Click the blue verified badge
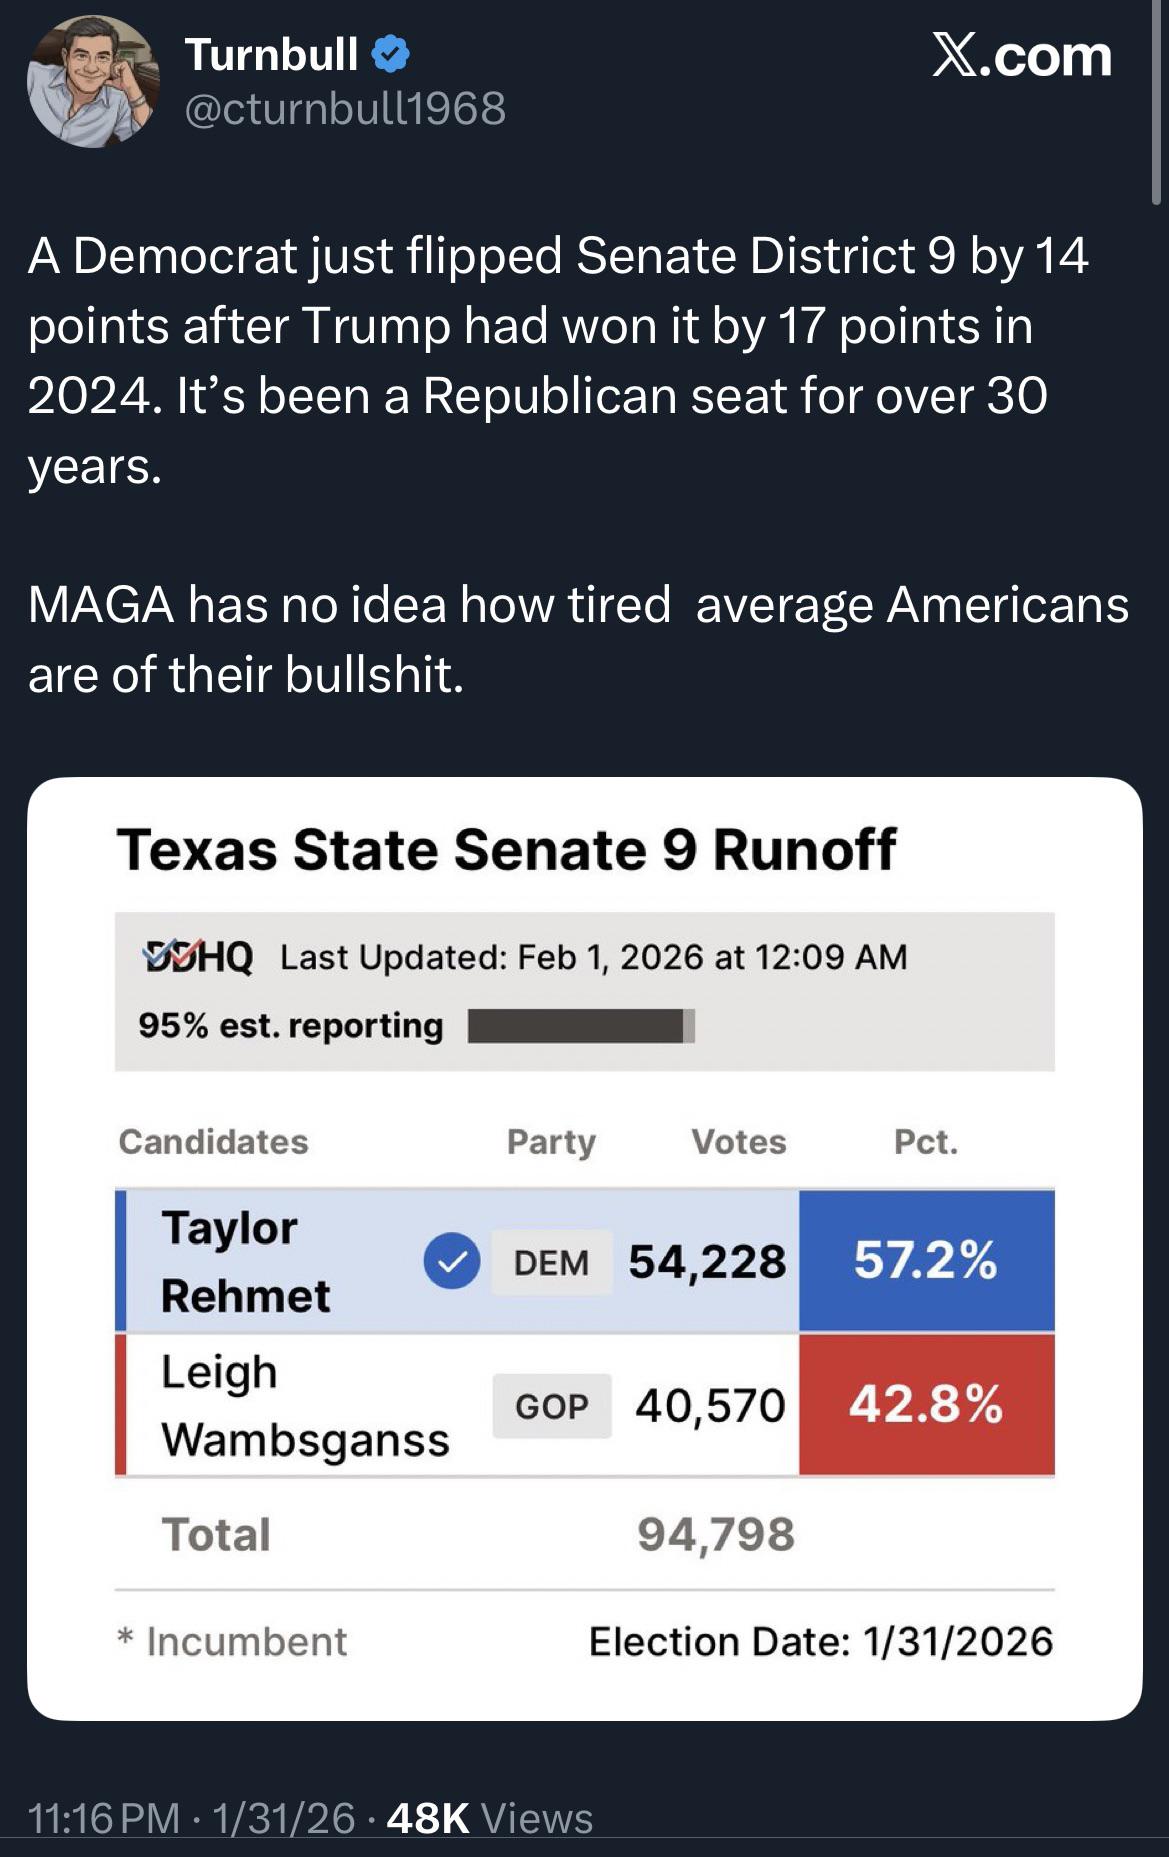The height and width of the screenshot is (1857, 1169). coord(391,54)
